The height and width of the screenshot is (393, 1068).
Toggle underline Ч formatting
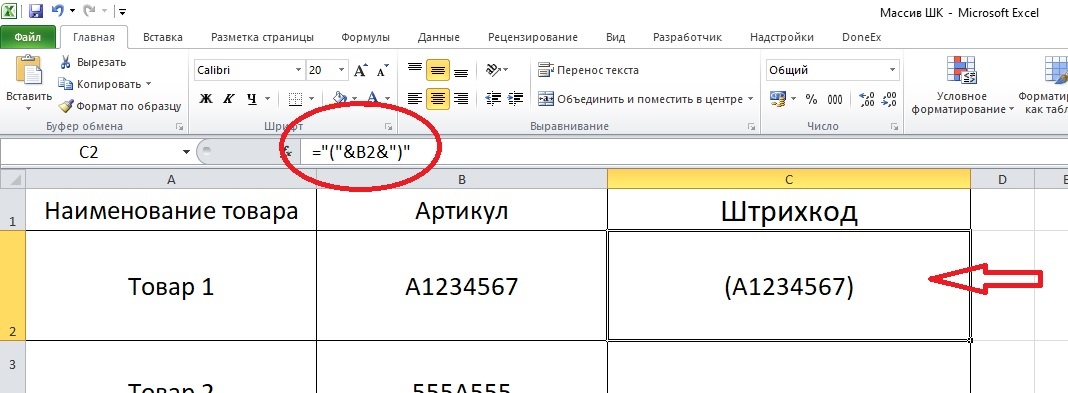252,99
